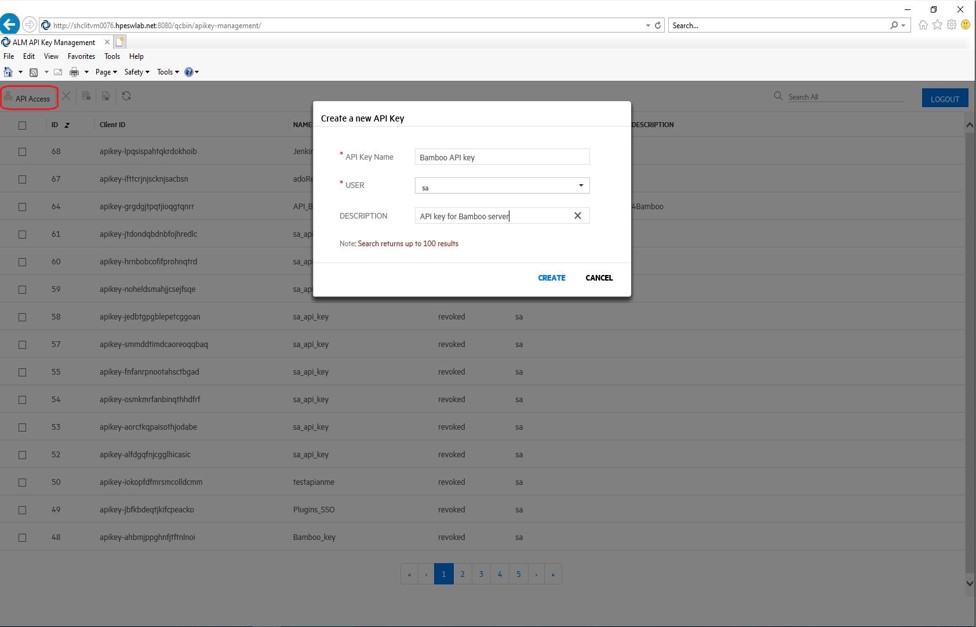This screenshot has height=627, width=976.
Task: Click the Home icon in browser toolbar
Action: click(x=9, y=70)
